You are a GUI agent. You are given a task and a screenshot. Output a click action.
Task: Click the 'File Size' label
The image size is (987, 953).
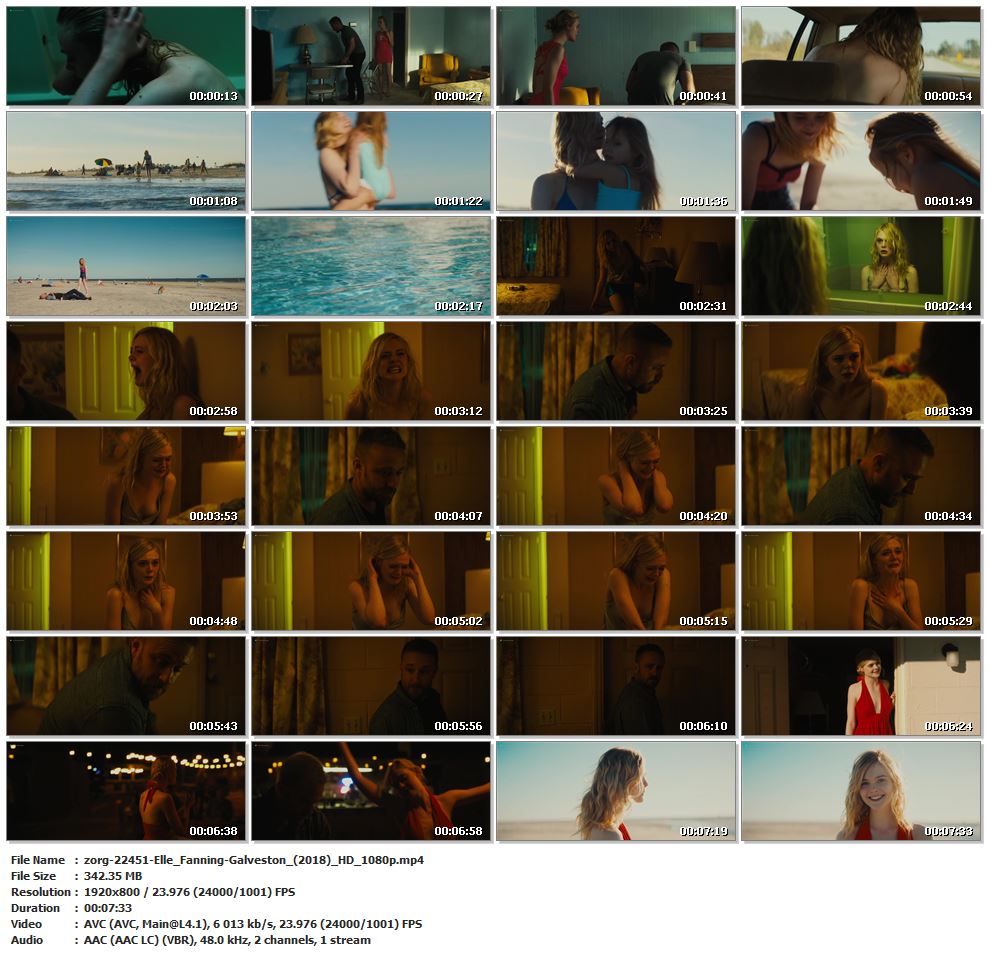(x=33, y=876)
